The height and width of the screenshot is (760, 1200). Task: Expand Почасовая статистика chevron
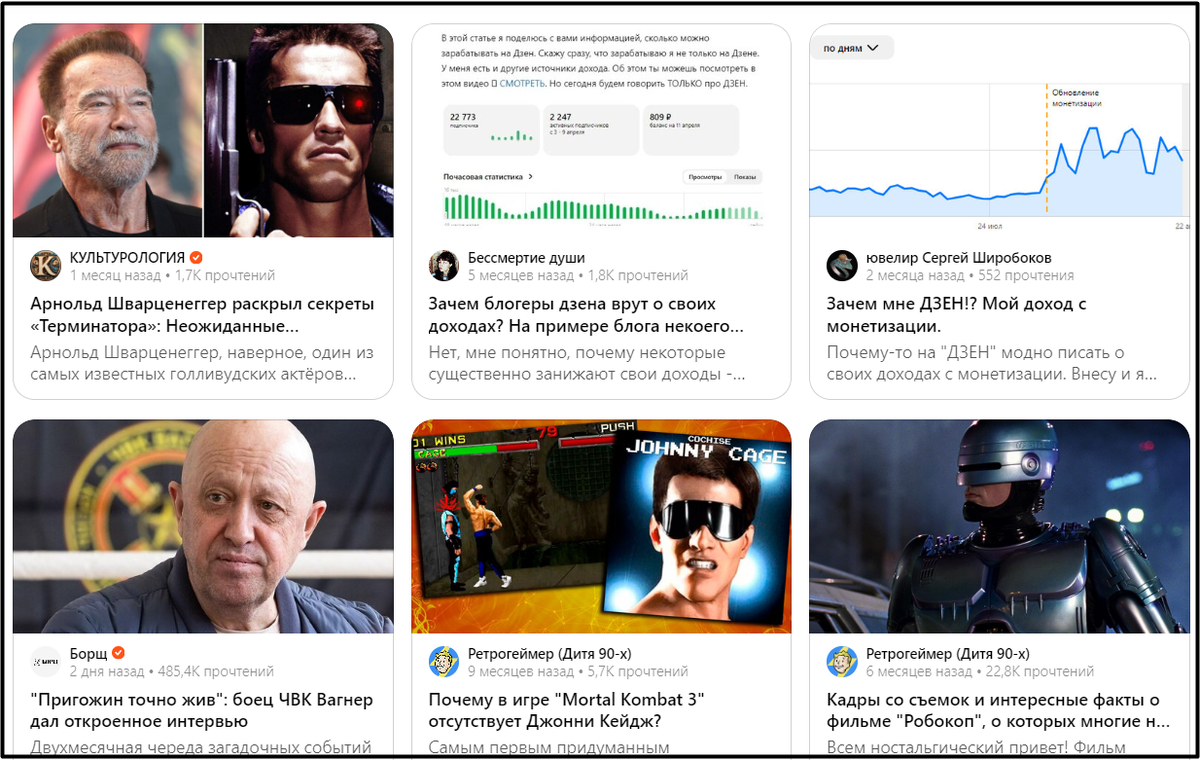tap(530, 176)
